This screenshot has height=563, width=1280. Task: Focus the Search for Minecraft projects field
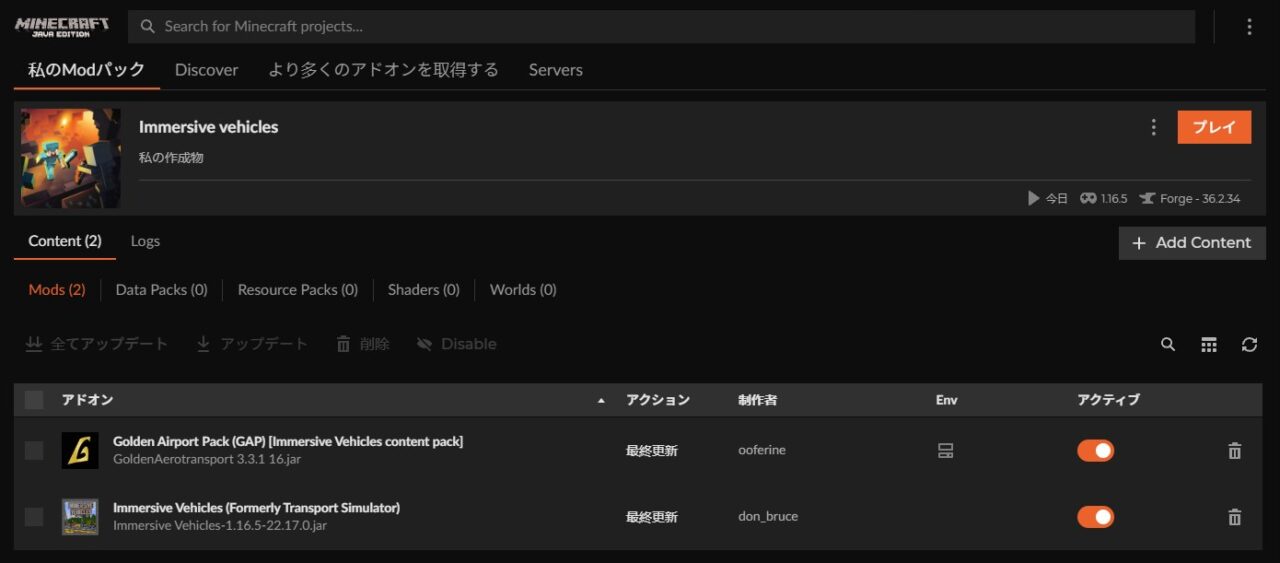click(x=662, y=27)
